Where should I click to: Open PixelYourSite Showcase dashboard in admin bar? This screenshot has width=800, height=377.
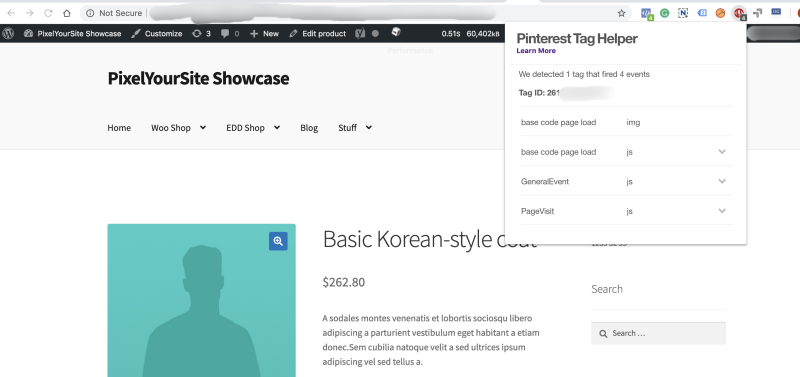click(x=72, y=34)
